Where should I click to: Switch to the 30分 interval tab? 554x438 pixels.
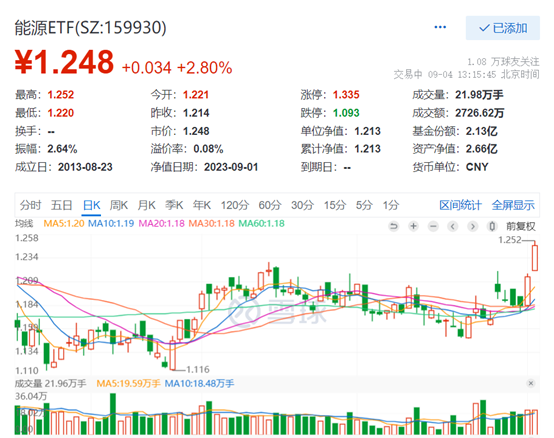[x=302, y=205]
